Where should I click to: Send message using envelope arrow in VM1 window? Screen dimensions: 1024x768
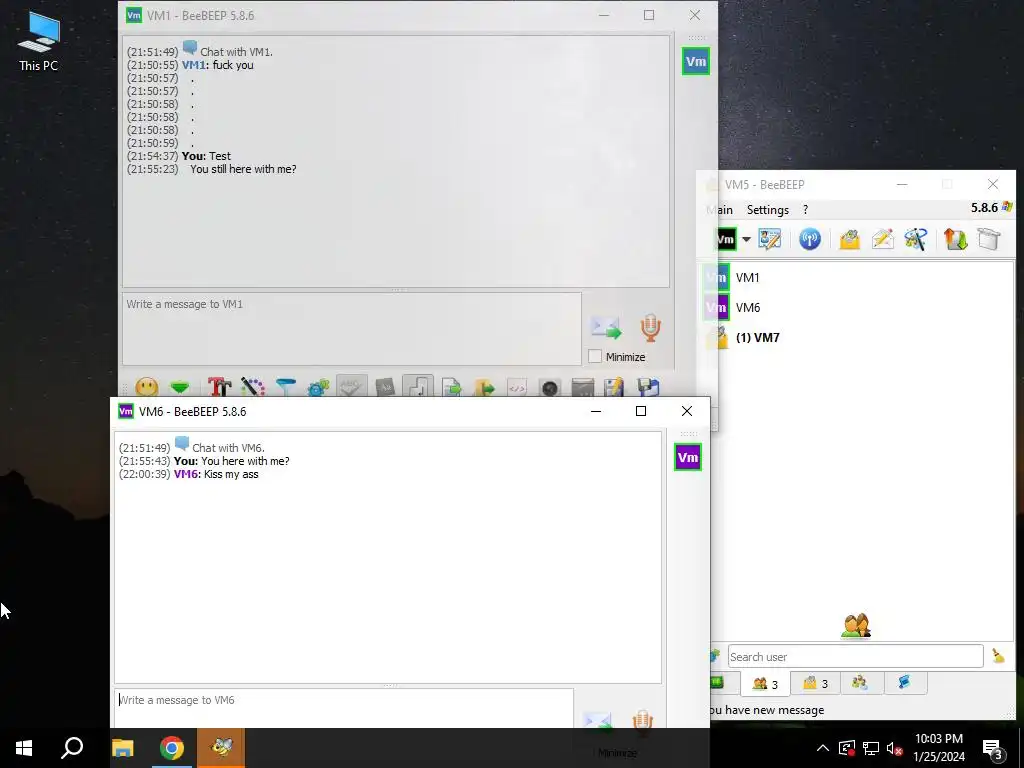[x=605, y=327]
